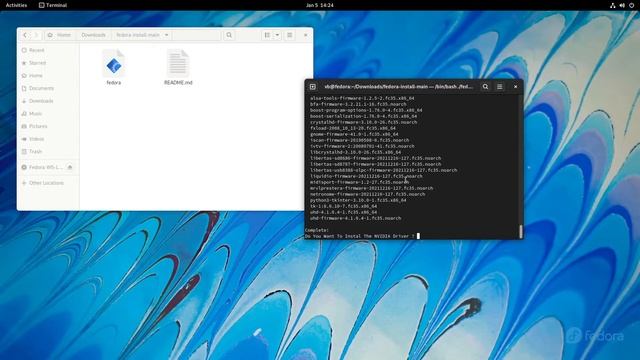Open the Terminal app menu in top bar
Screen dimensions: 640x360
point(53,5)
